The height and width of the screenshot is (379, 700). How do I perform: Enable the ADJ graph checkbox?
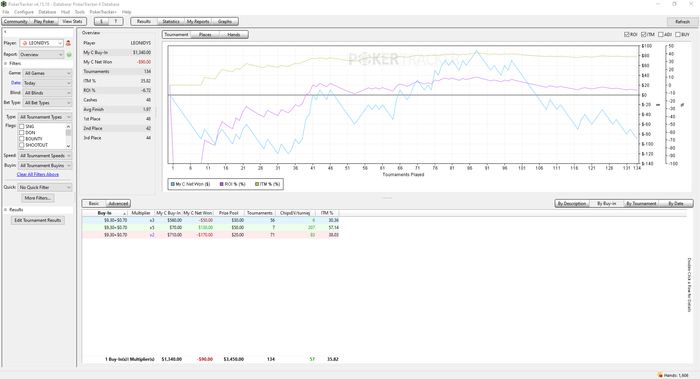(661, 34)
